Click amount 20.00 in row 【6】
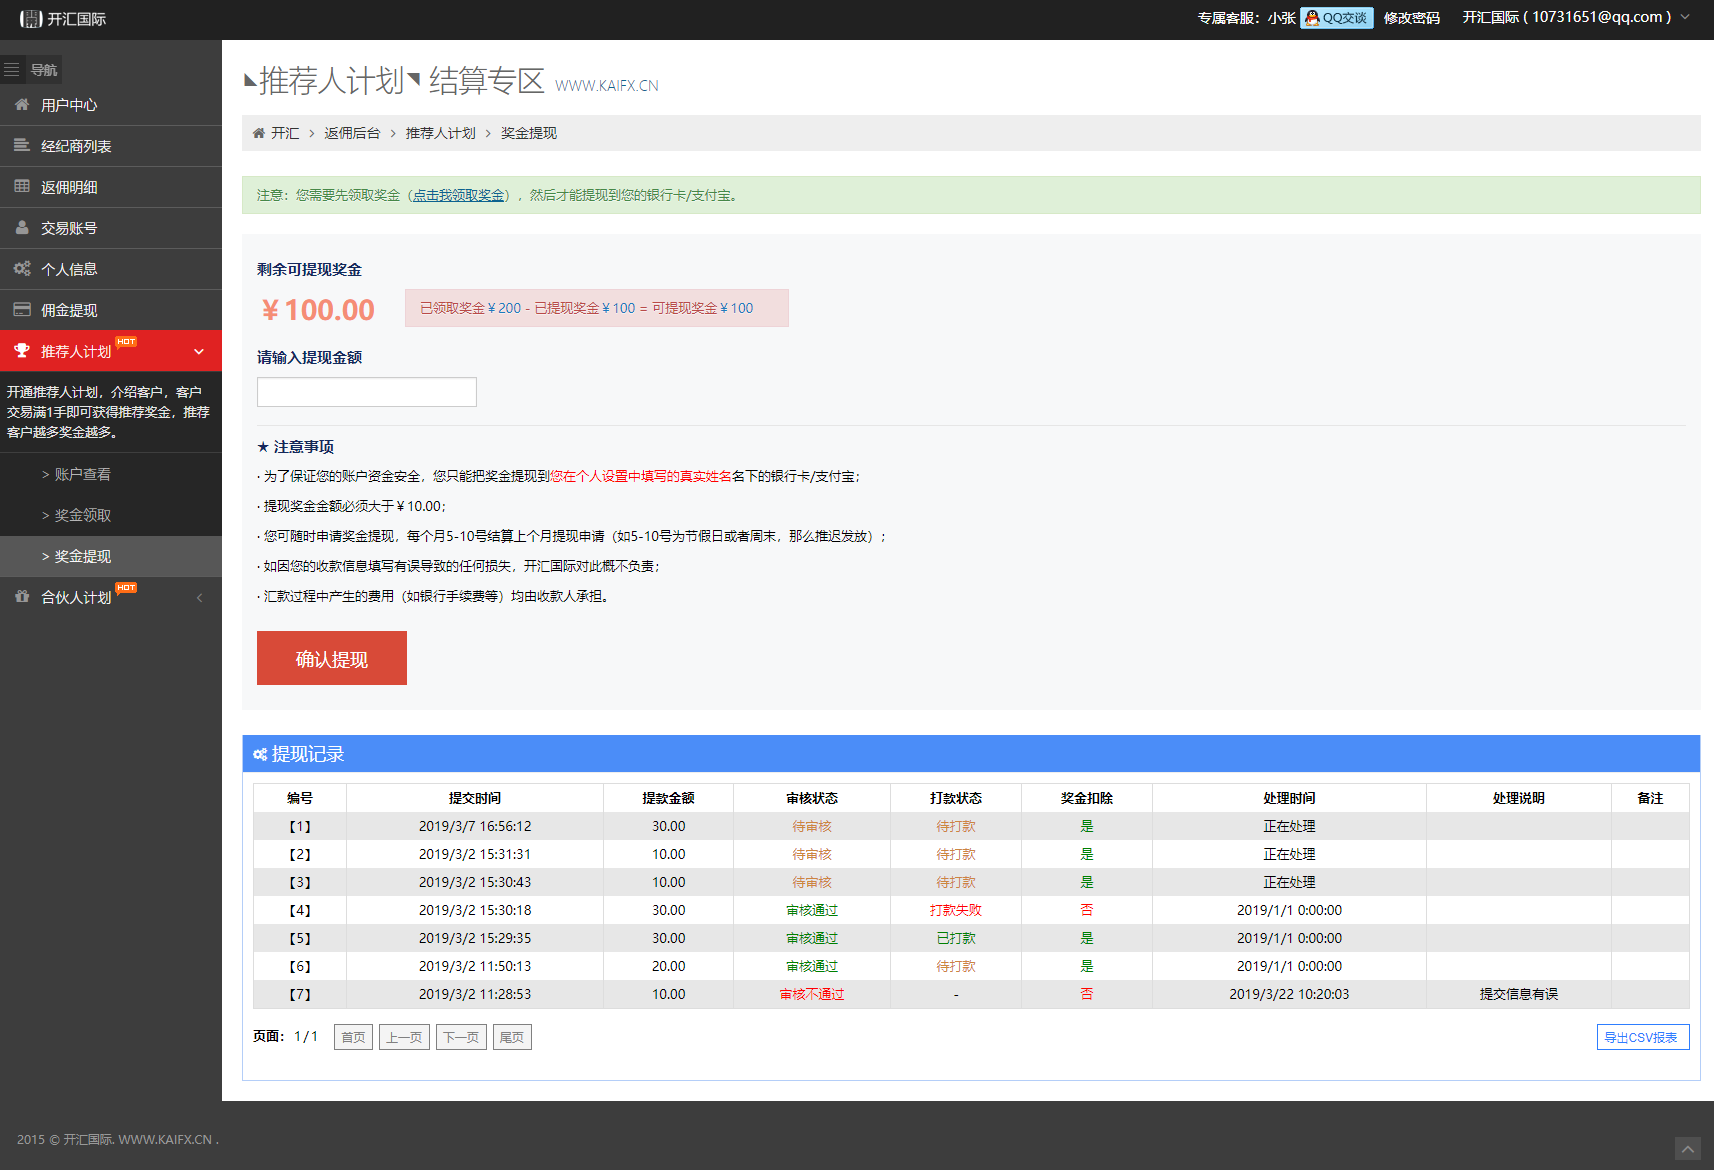This screenshot has width=1714, height=1170. click(x=669, y=966)
